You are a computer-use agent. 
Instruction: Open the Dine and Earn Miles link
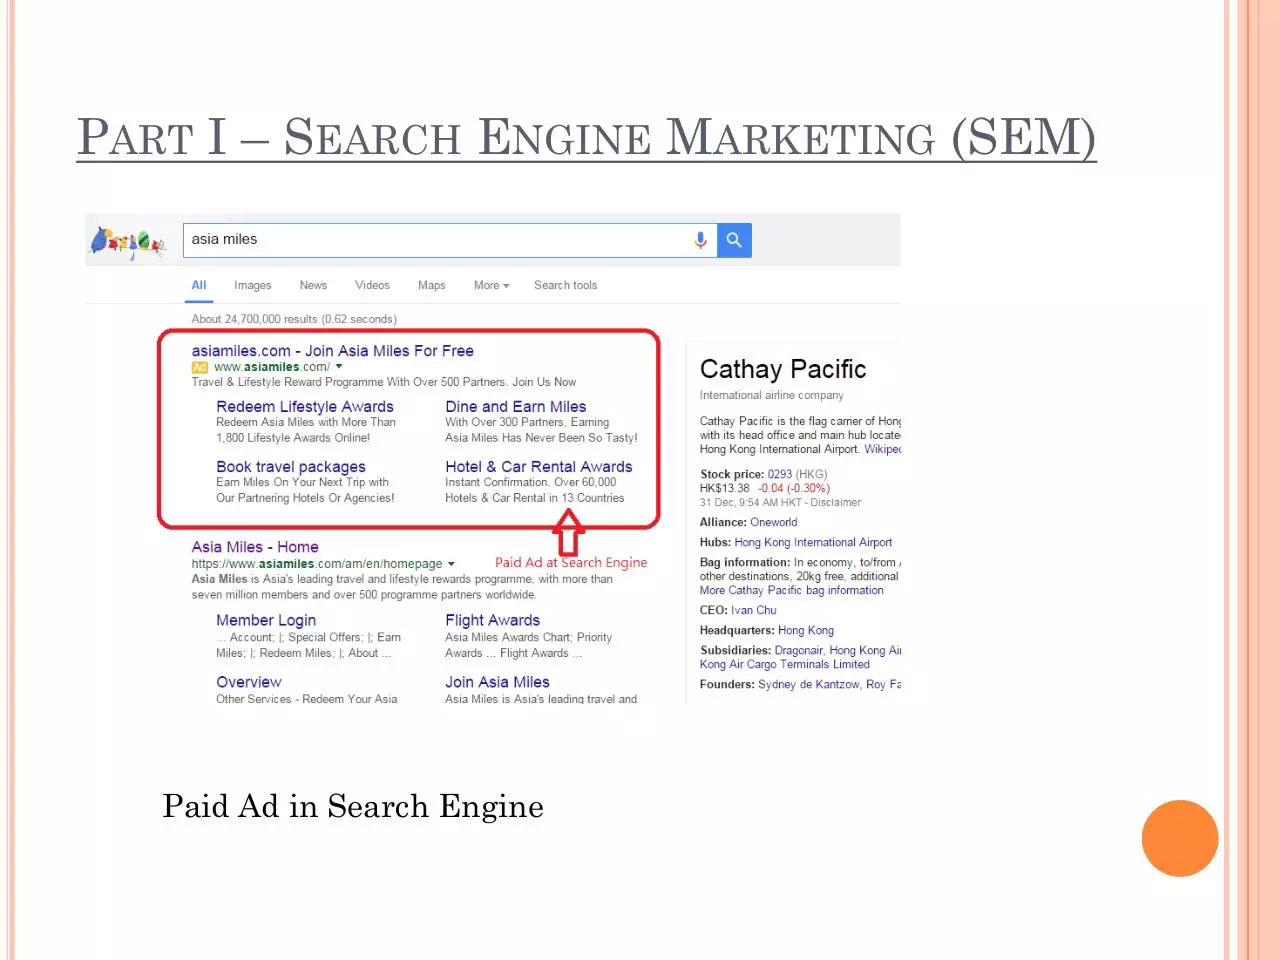516,407
